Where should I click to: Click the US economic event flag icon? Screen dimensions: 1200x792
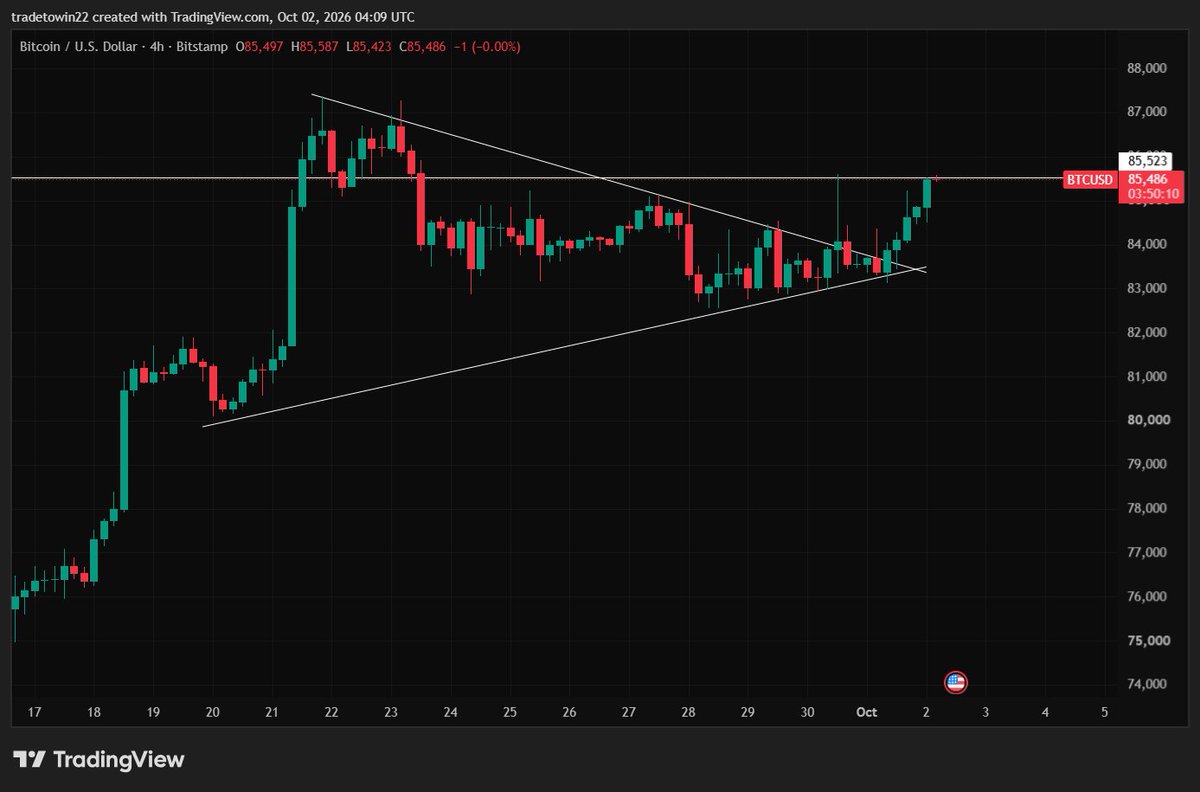956,683
